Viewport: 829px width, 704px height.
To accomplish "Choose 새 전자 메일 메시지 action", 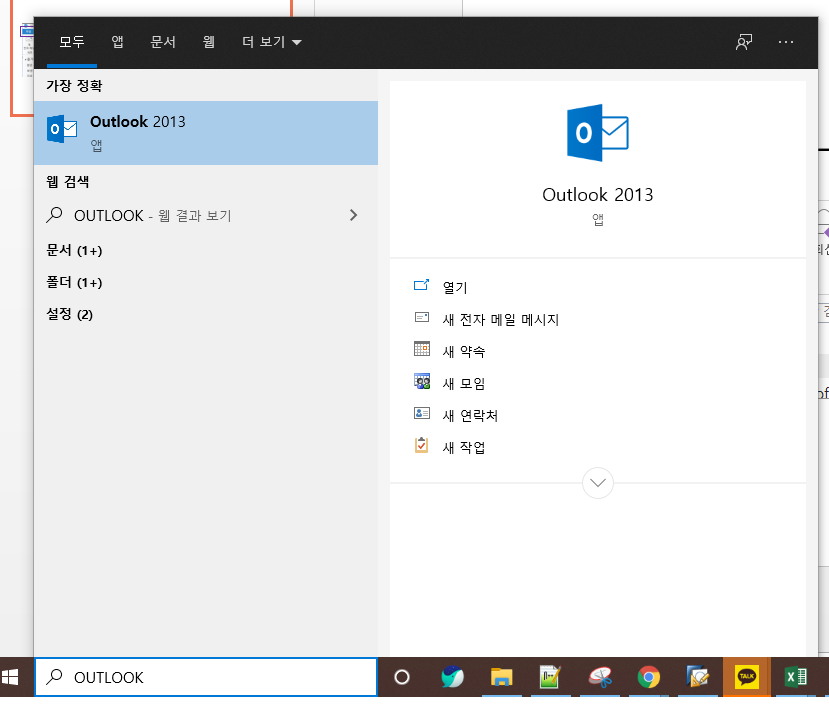I will click(501, 319).
